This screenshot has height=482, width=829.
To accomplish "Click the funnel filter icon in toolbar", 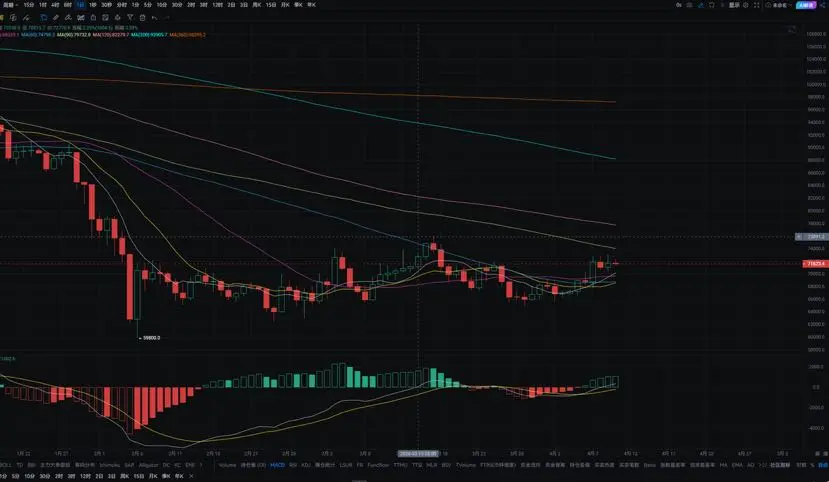I will click(x=130, y=17).
